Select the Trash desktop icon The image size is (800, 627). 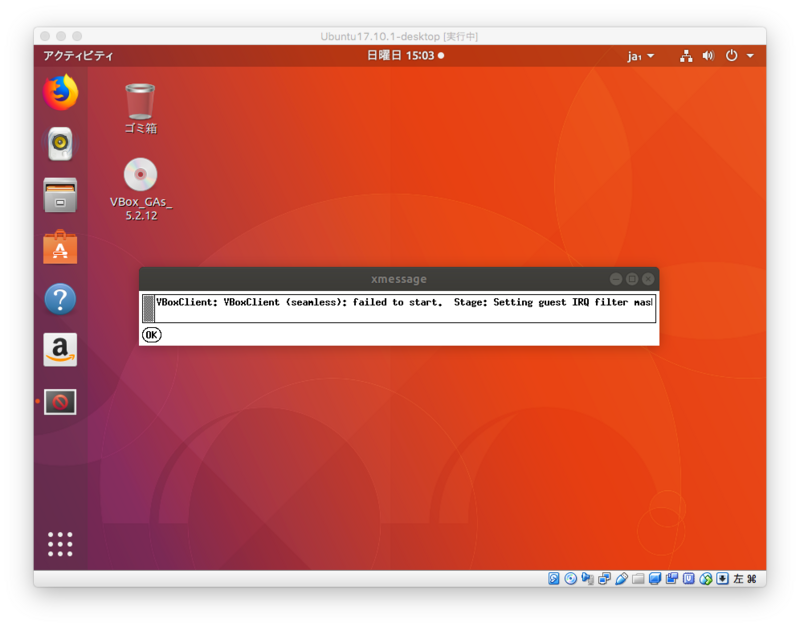pyautogui.click(x=140, y=108)
